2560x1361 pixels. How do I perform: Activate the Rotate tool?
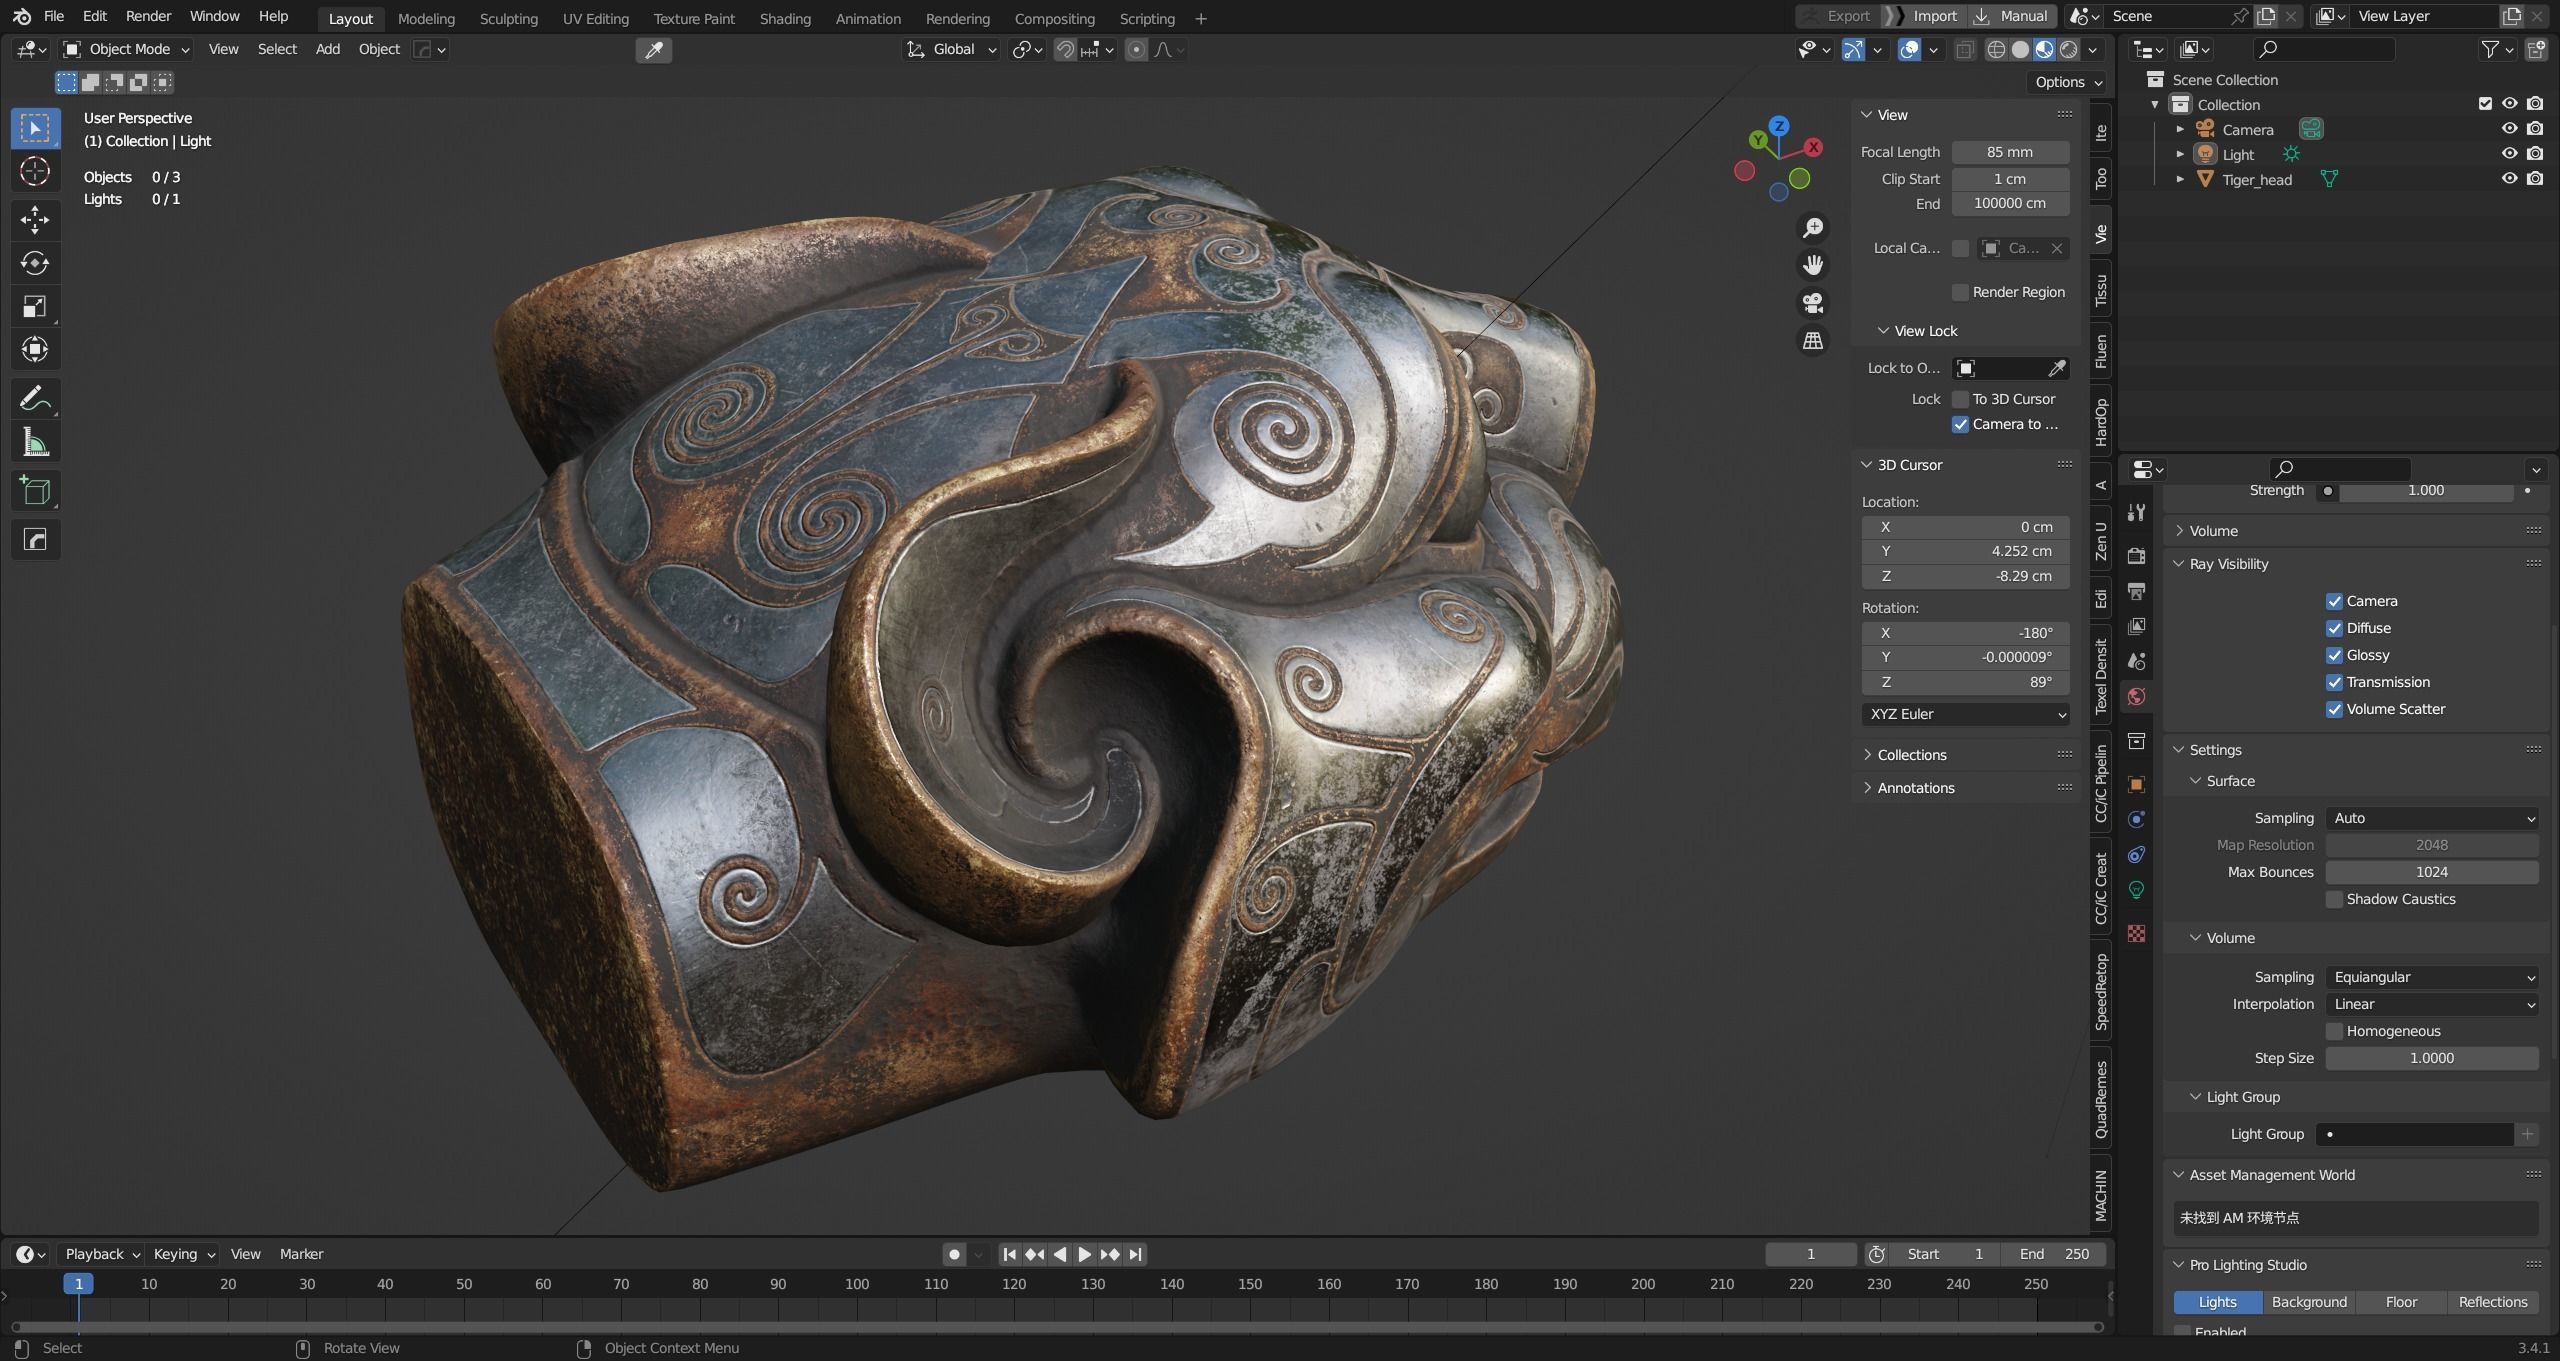tap(35, 263)
